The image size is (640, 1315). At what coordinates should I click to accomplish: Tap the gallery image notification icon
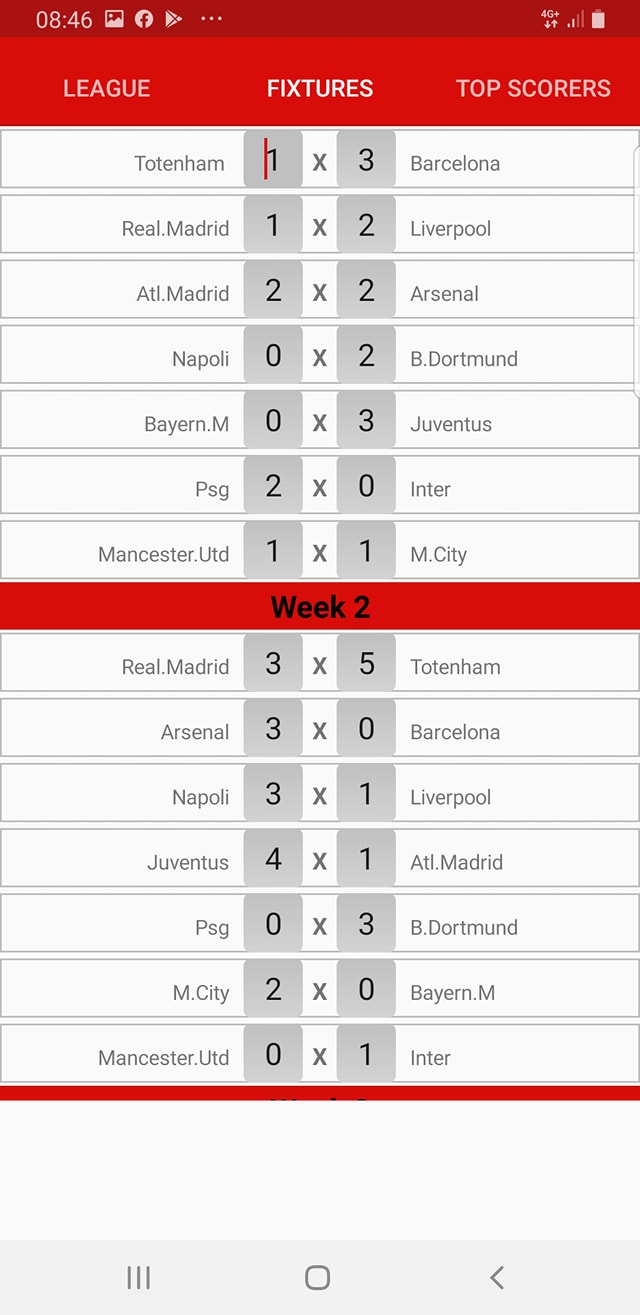pyautogui.click(x=114, y=19)
